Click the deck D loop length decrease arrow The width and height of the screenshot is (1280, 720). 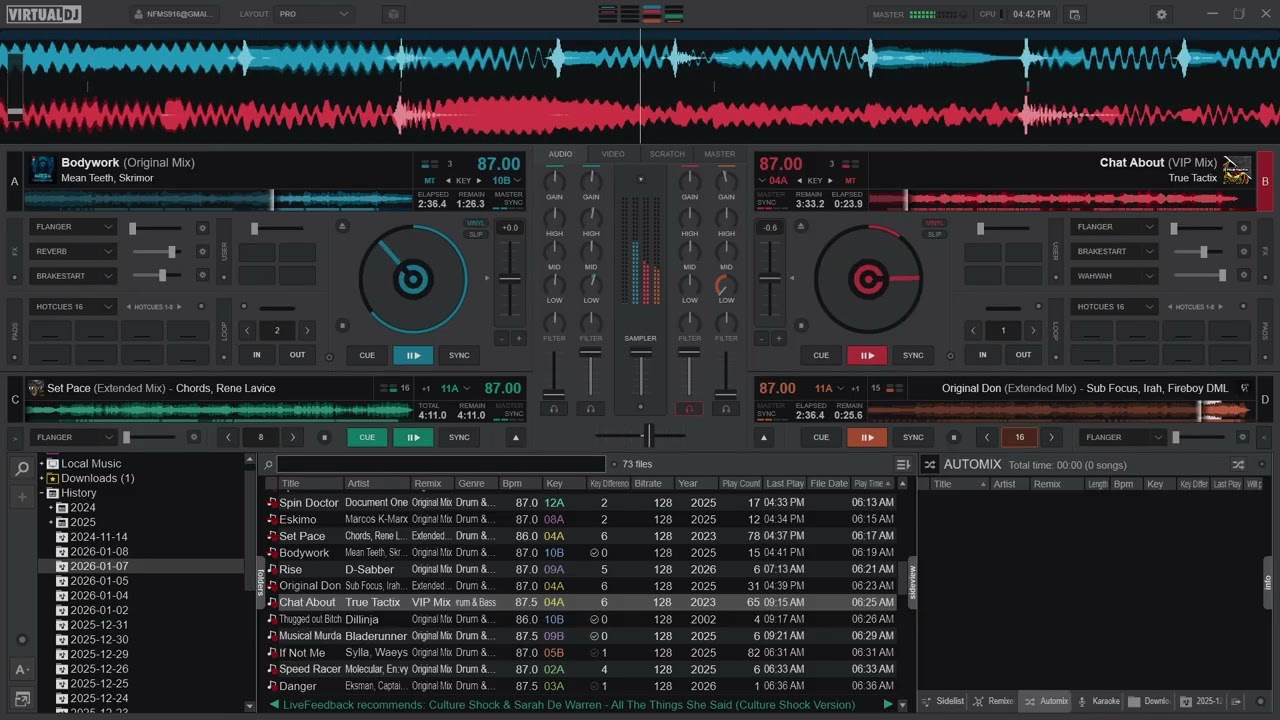[988, 437]
